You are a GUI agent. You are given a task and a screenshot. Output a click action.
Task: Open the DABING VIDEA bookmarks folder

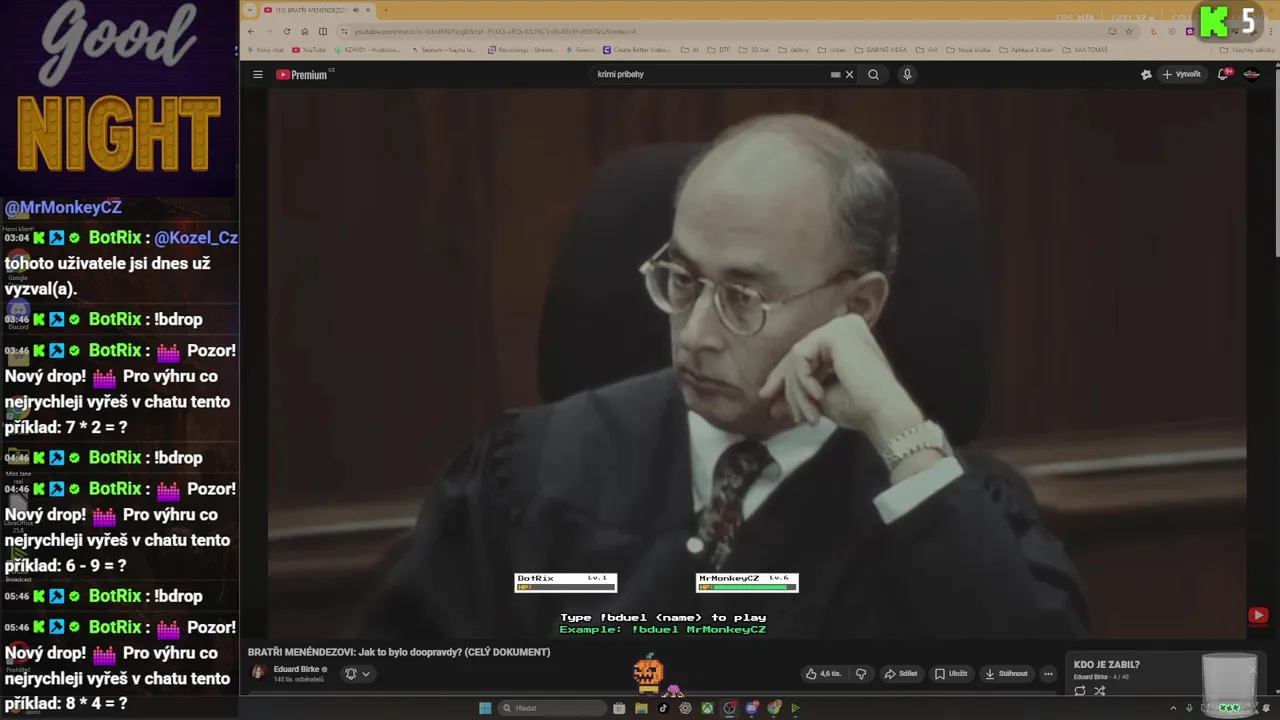click(882, 50)
